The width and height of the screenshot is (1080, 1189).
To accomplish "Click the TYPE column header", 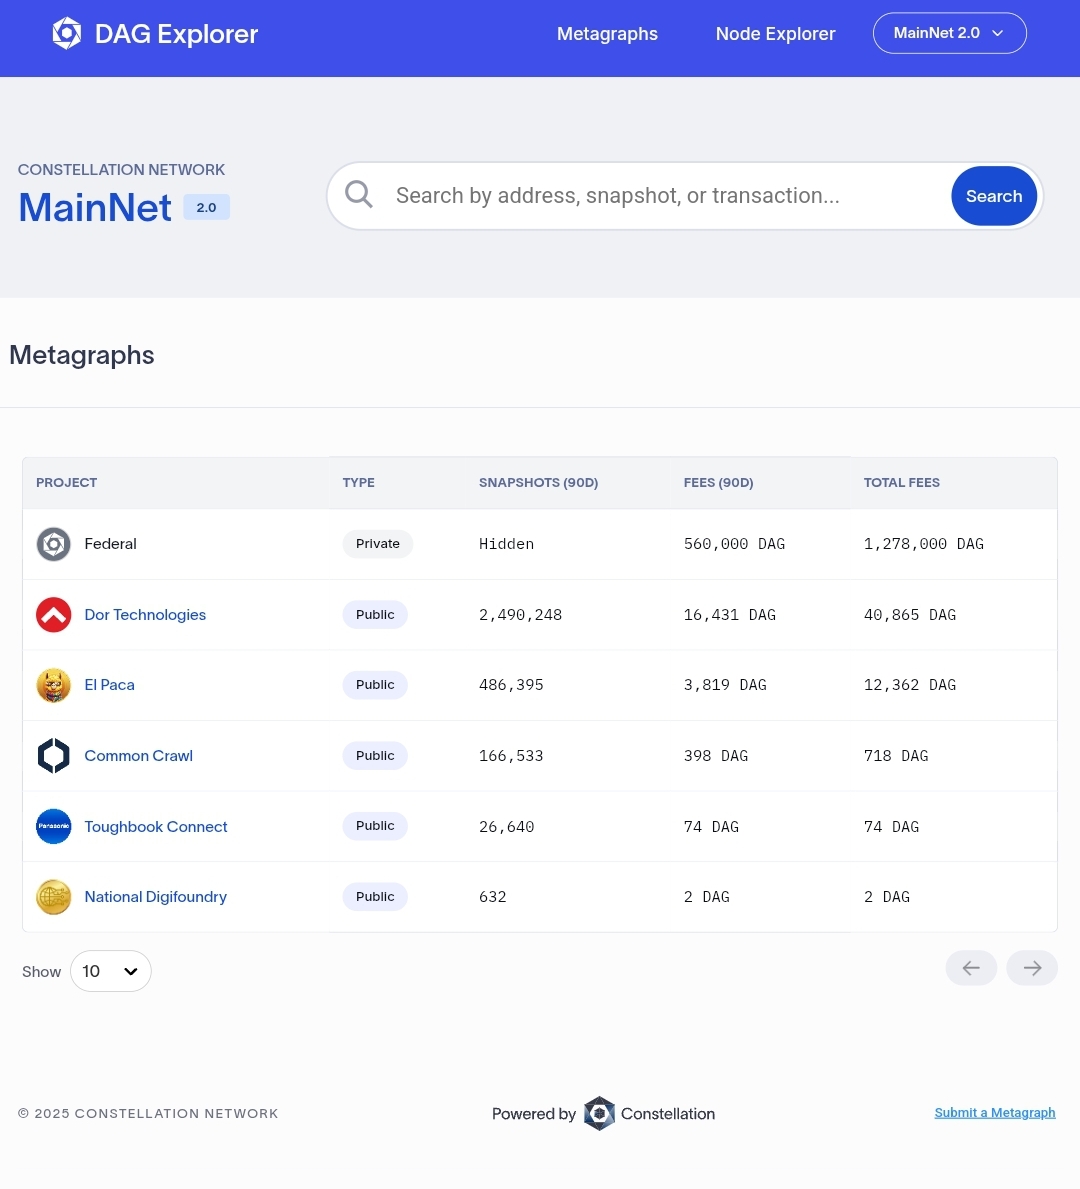I will coord(359,482).
